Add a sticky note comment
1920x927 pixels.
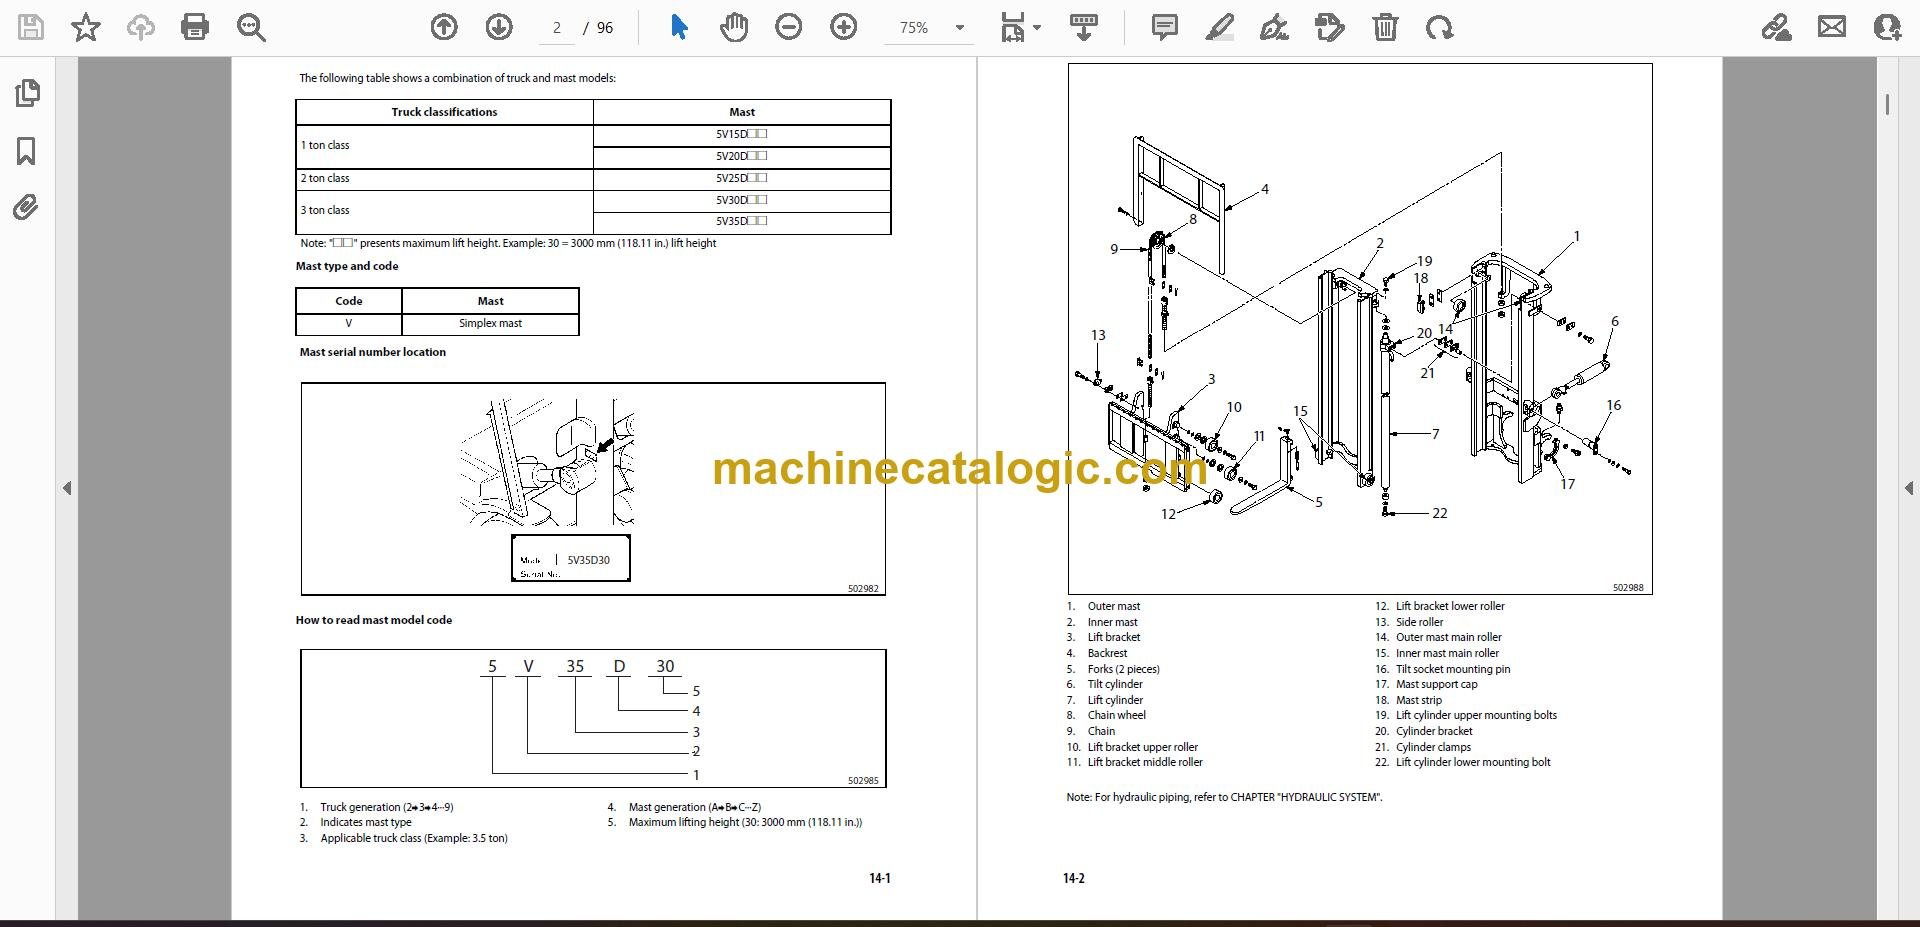tap(1164, 27)
